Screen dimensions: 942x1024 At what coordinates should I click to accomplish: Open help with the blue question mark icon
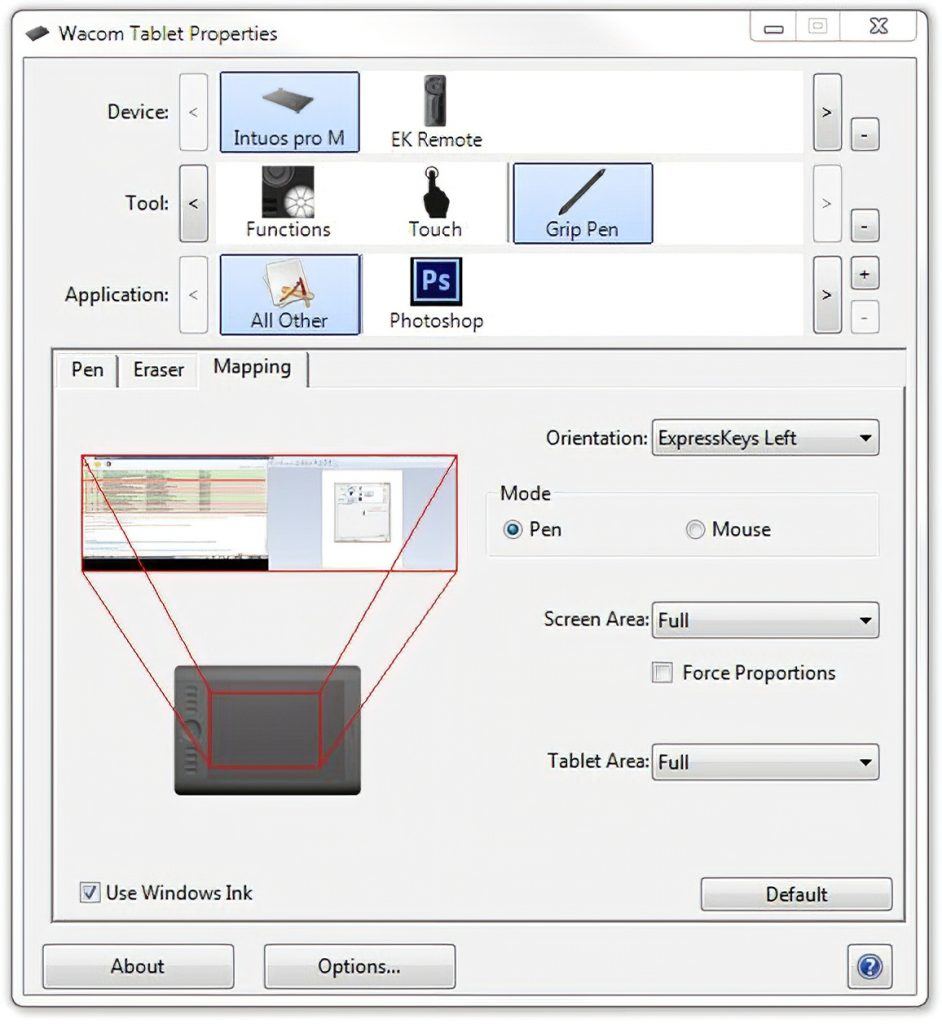(x=869, y=966)
